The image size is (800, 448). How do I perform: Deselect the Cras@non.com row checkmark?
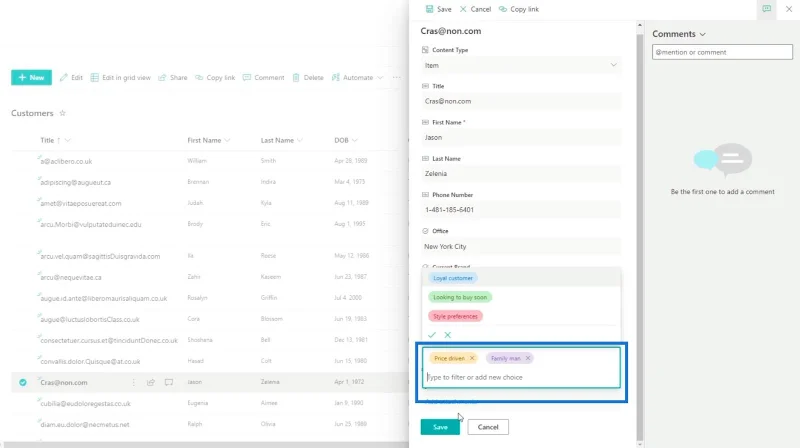23,382
